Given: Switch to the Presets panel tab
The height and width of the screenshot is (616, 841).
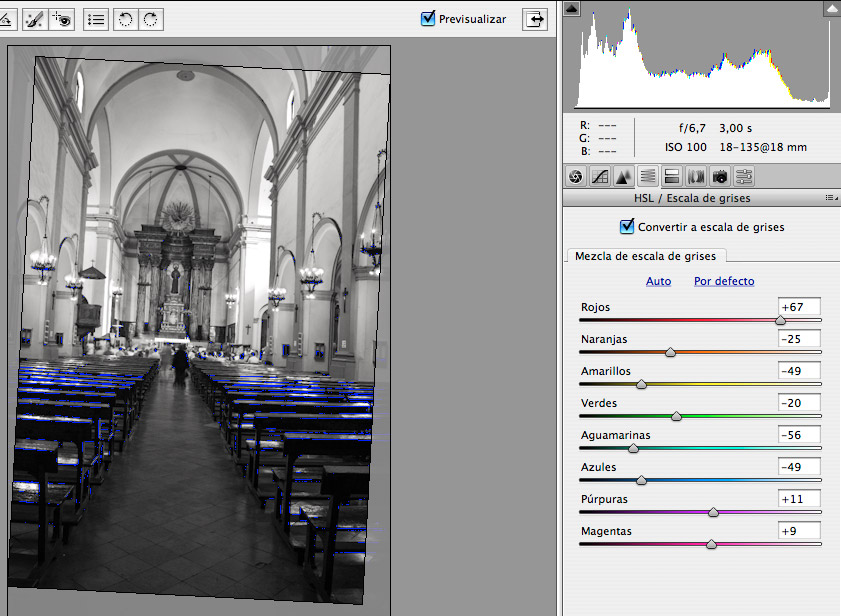Looking at the screenshot, I should coord(744,177).
